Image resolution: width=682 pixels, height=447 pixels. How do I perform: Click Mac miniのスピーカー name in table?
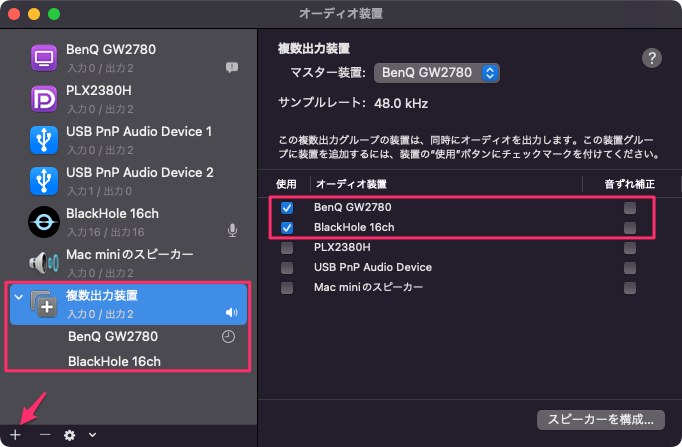click(368, 287)
